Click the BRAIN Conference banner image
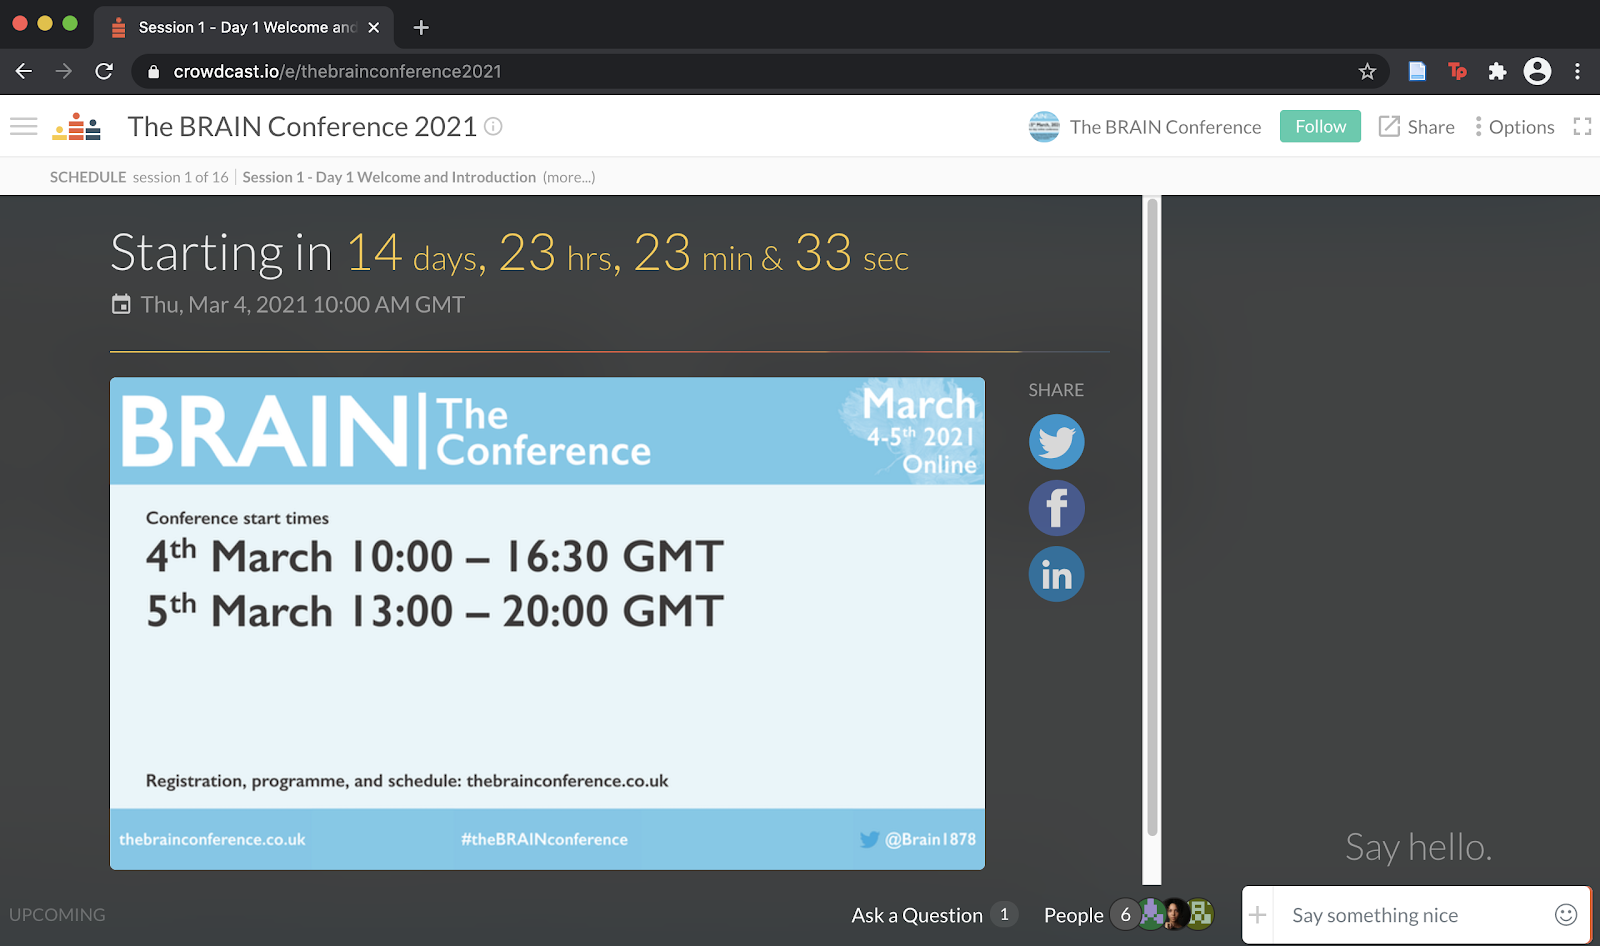 [x=547, y=623]
